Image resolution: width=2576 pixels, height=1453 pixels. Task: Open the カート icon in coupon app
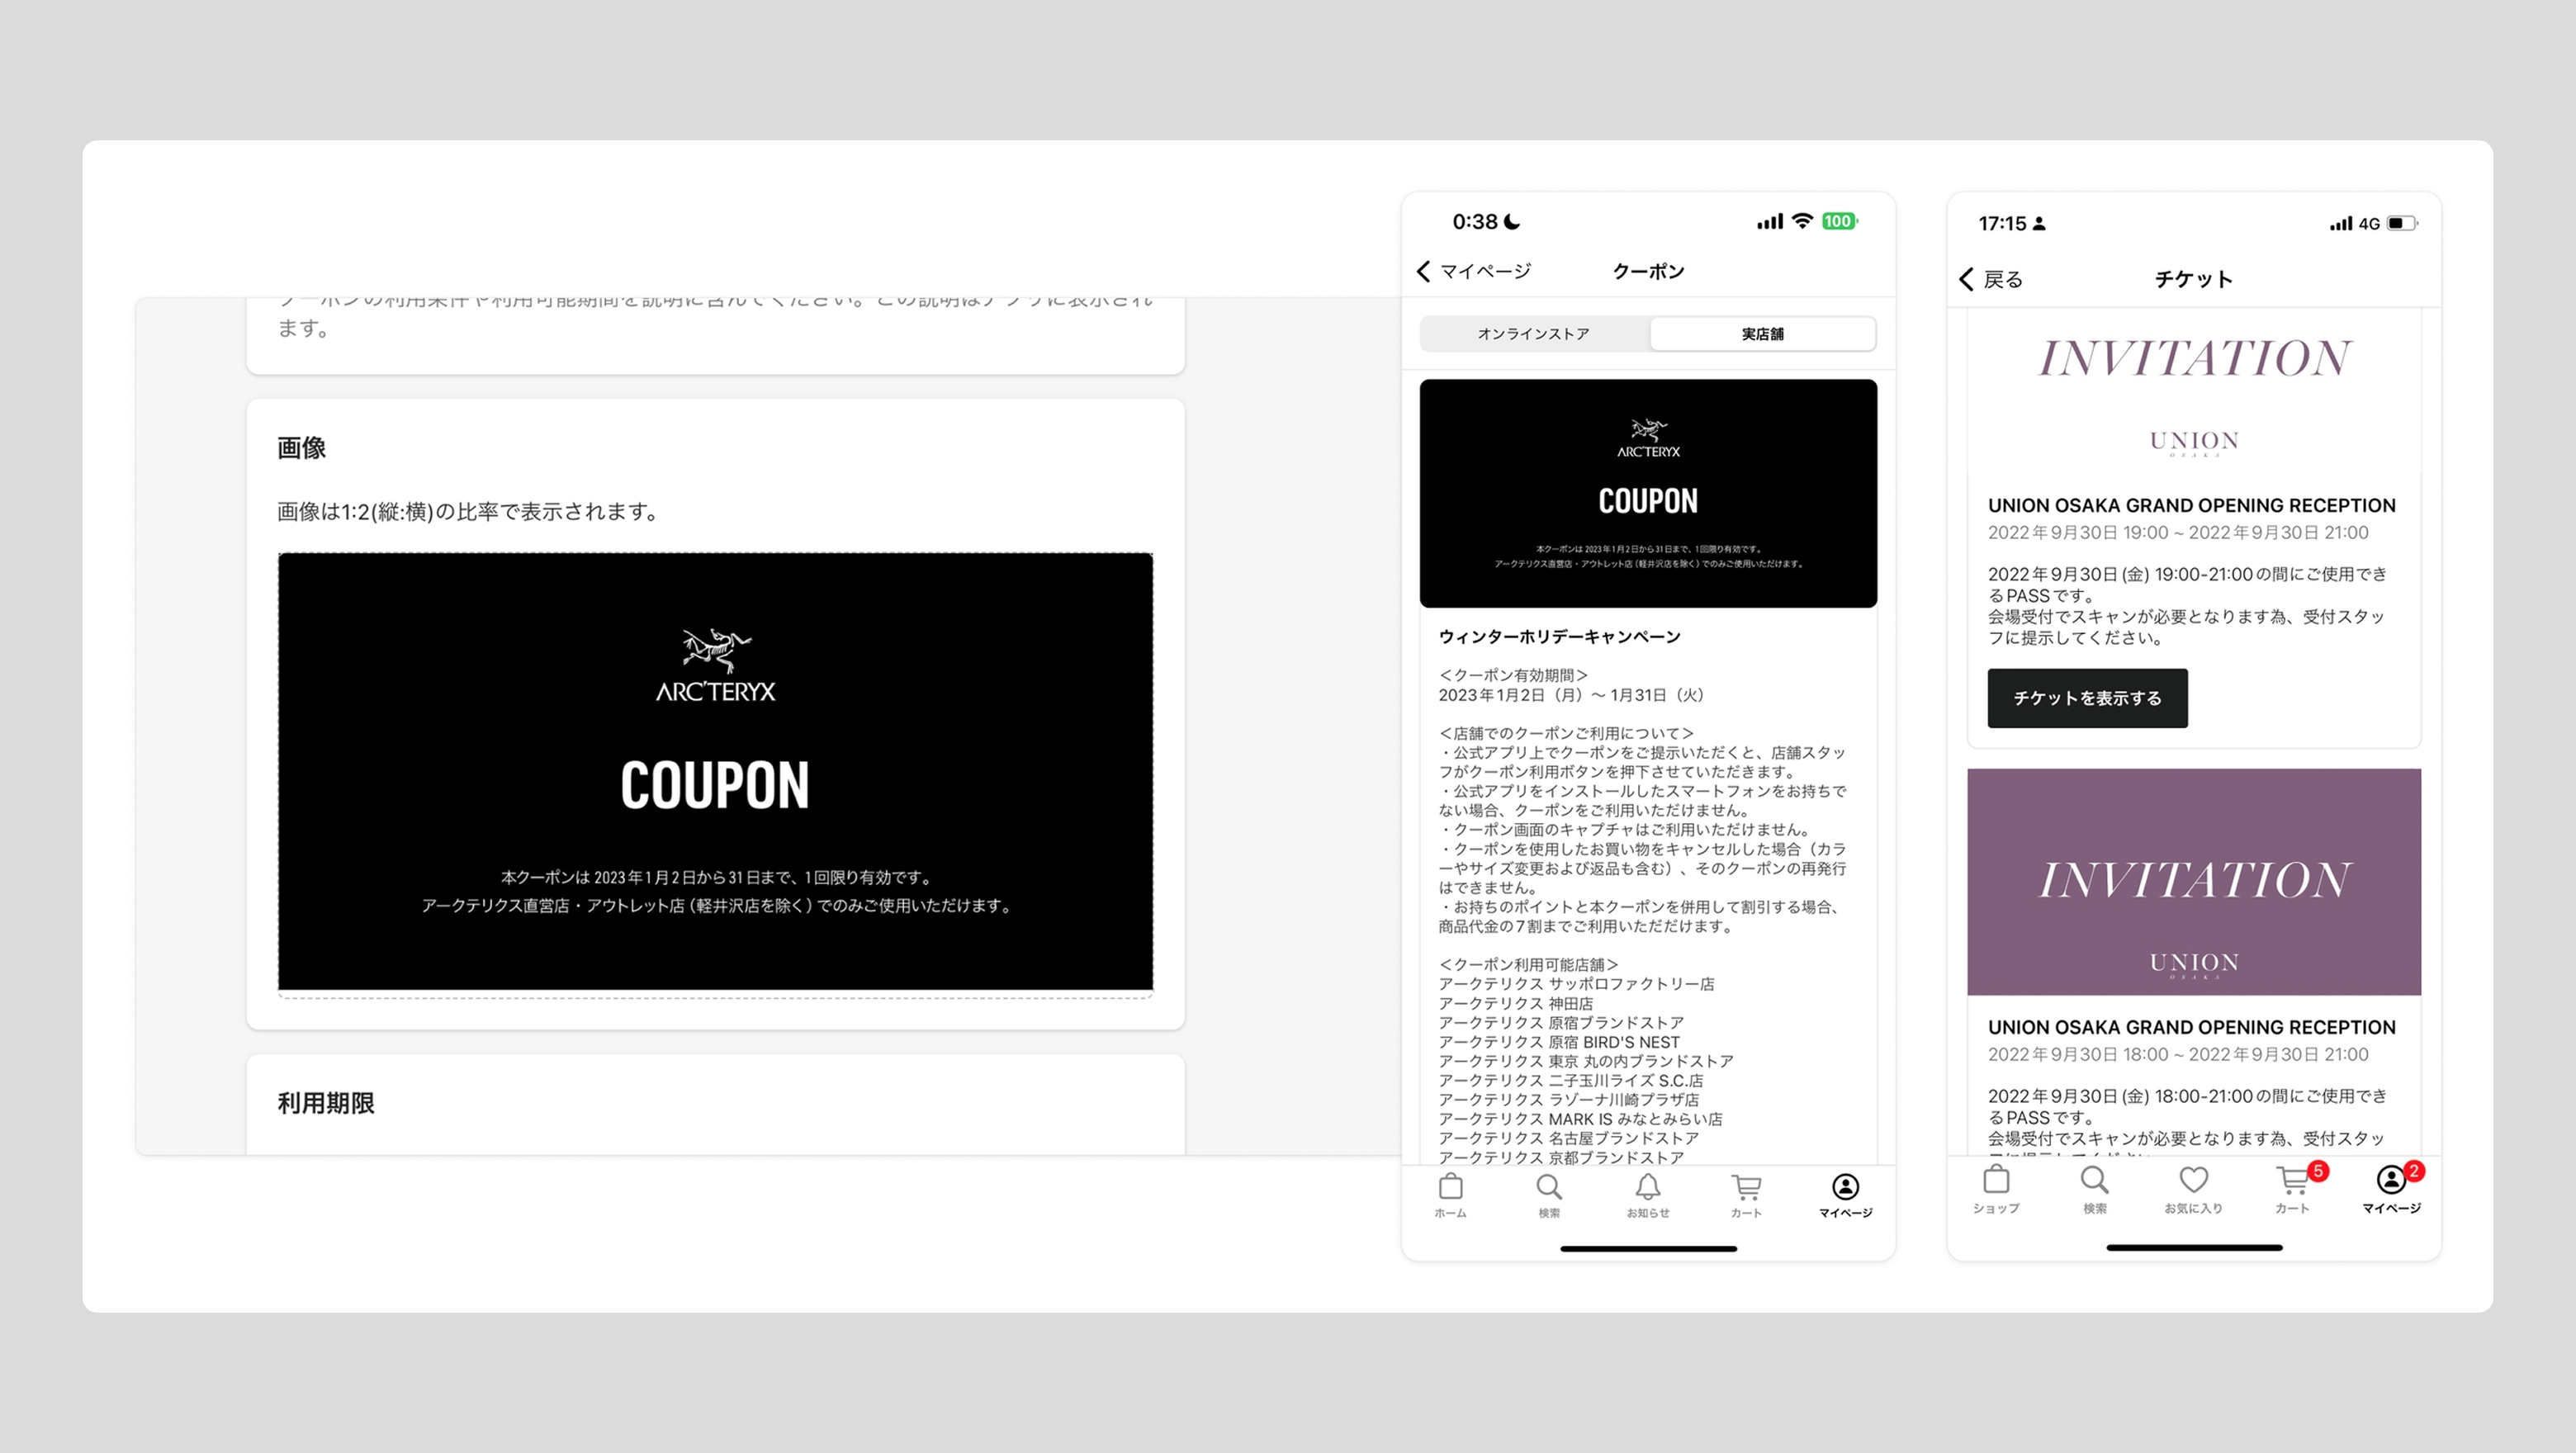(x=1746, y=1188)
